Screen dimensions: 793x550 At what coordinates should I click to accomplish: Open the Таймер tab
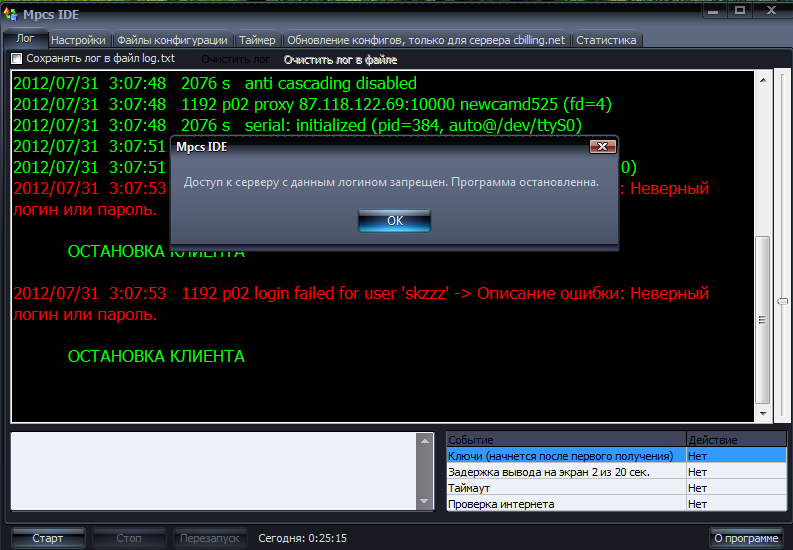point(257,40)
